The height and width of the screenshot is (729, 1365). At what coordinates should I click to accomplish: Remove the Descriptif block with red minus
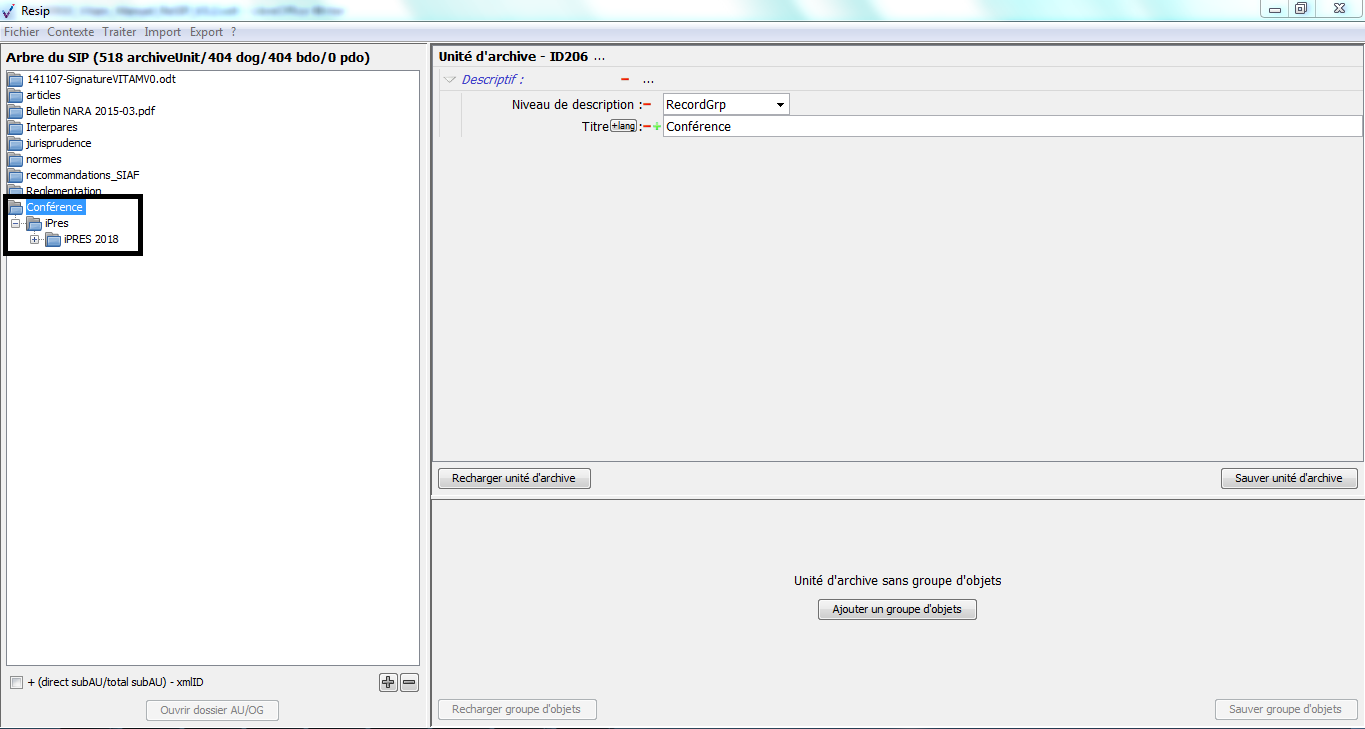[x=625, y=80]
